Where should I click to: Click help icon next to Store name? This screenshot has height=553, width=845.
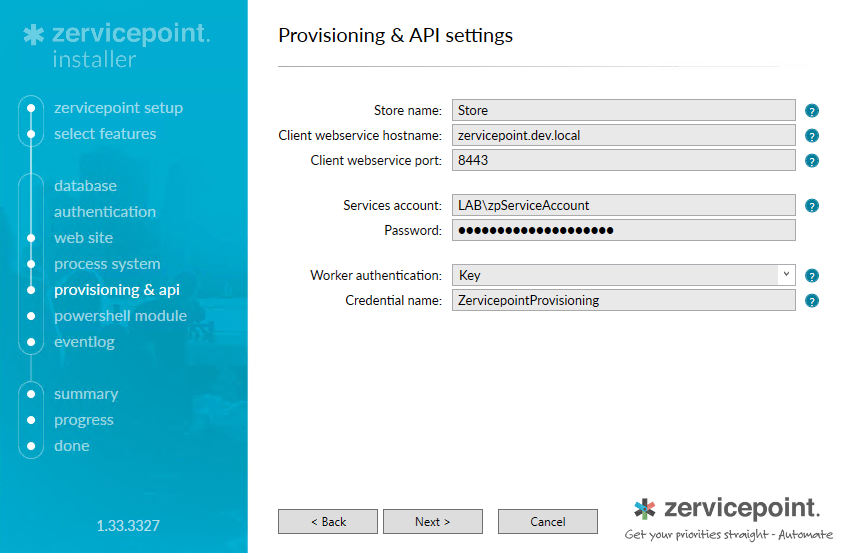[x=812, y=110]
